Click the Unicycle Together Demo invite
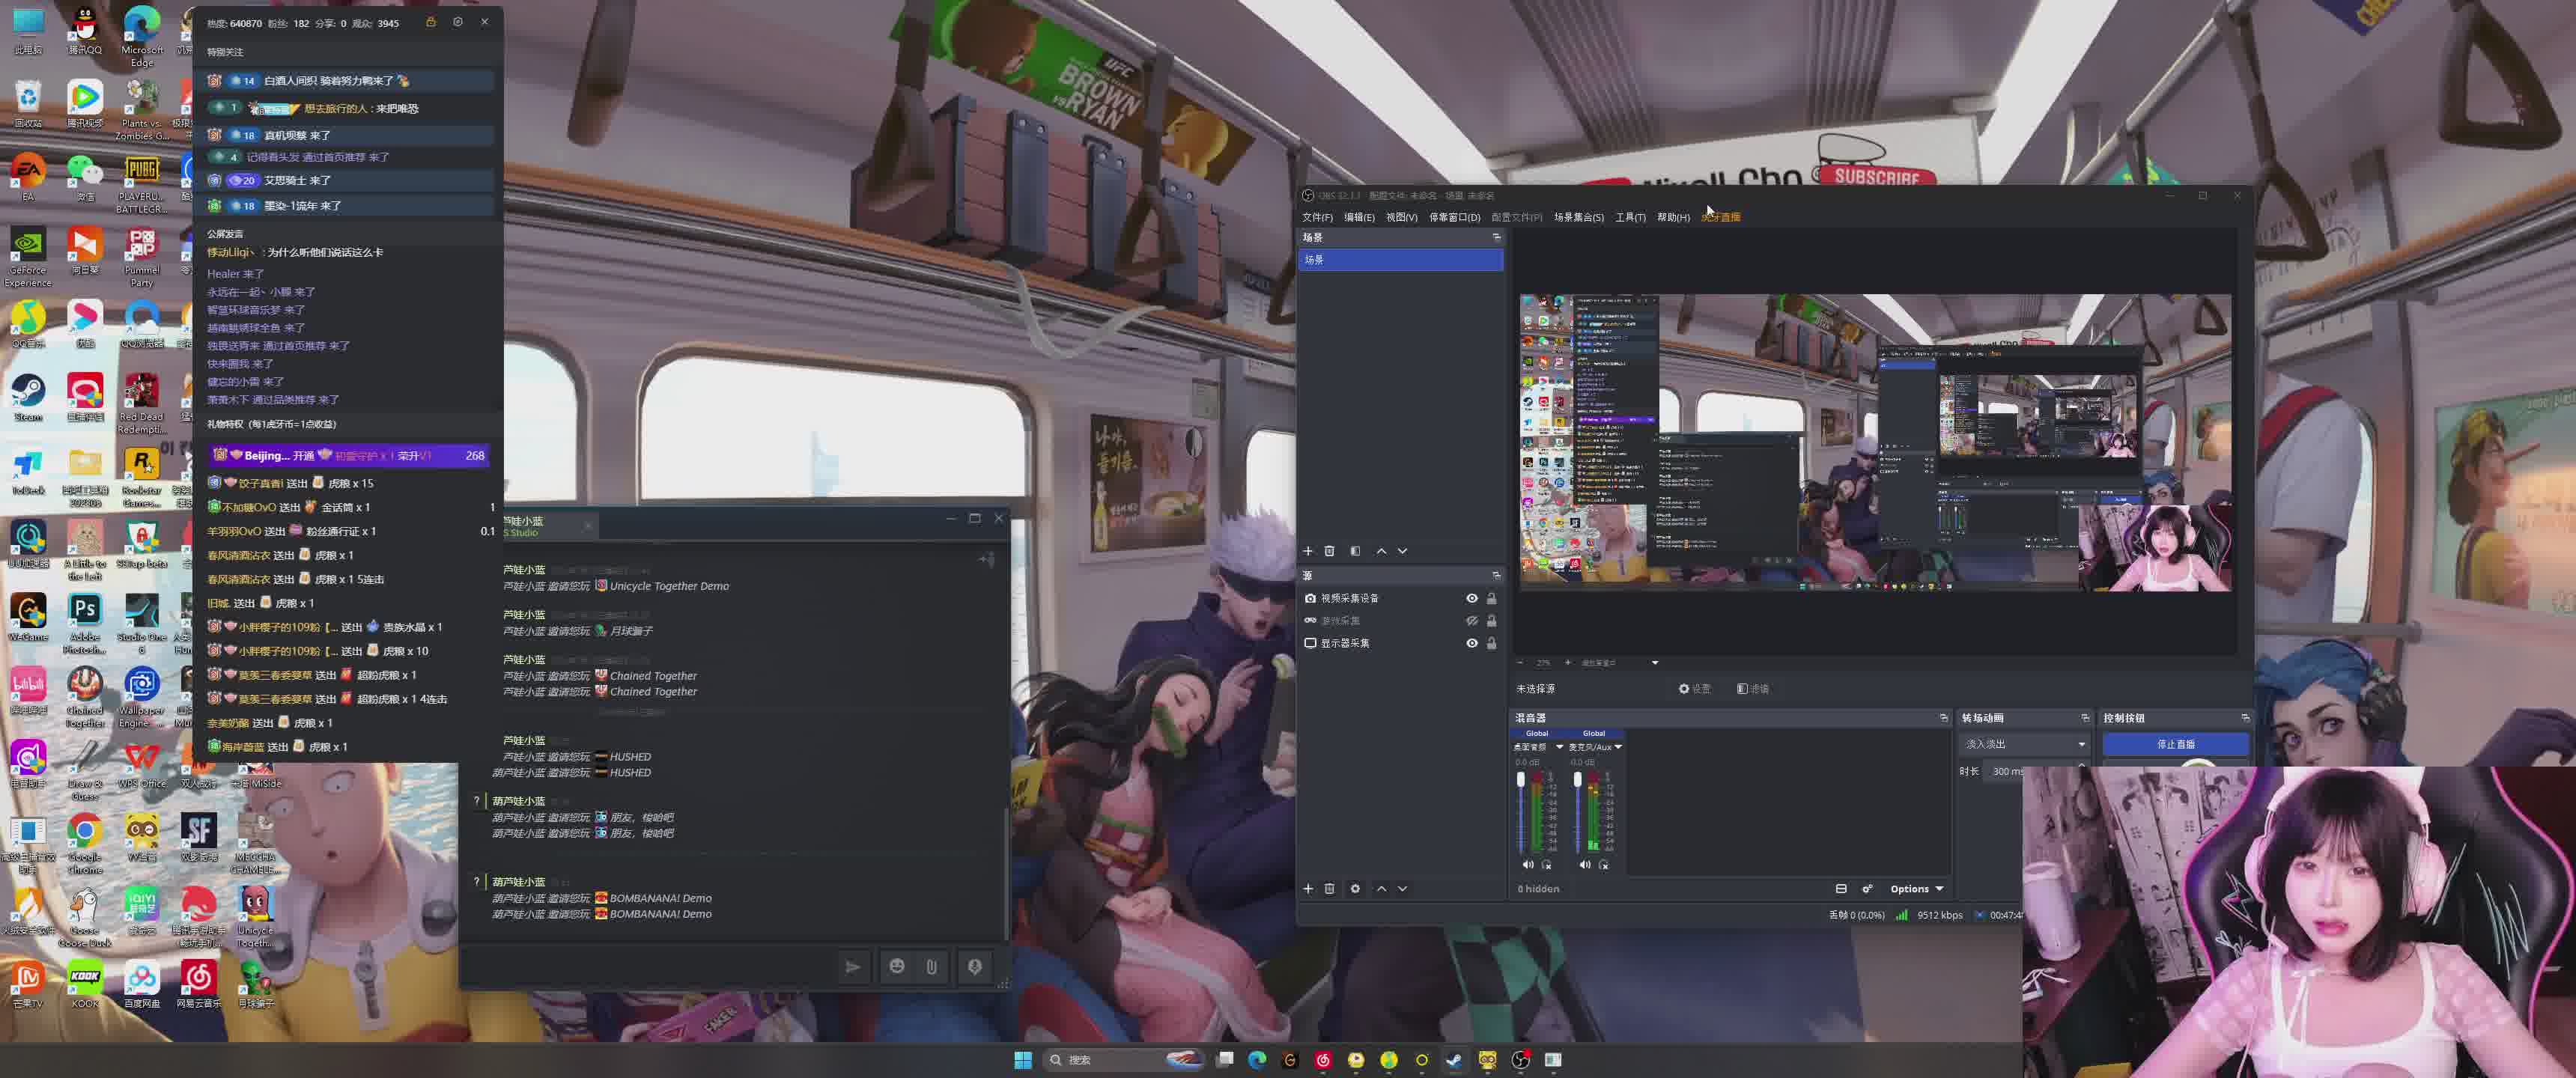2576x1078 pixels. coord(668,587)
